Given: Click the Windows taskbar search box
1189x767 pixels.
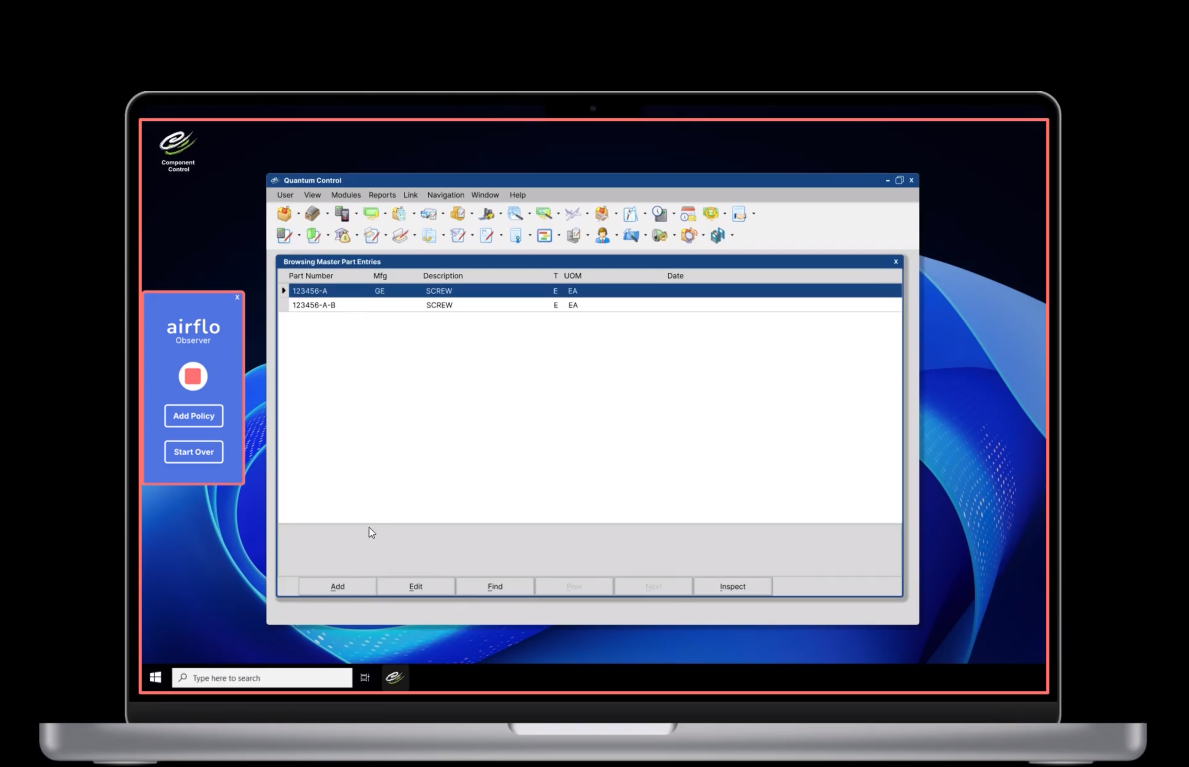Looking at the screenshot, I should pyautogui.click(x=262, y=678).
